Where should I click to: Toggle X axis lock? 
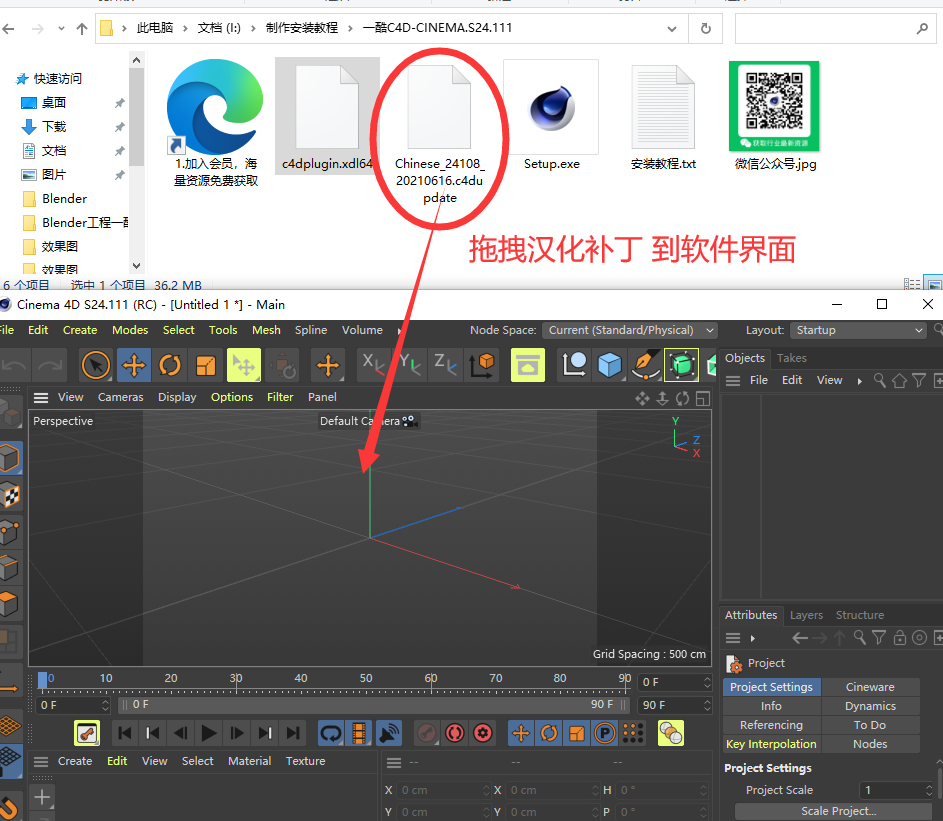[x=373, y=364]
